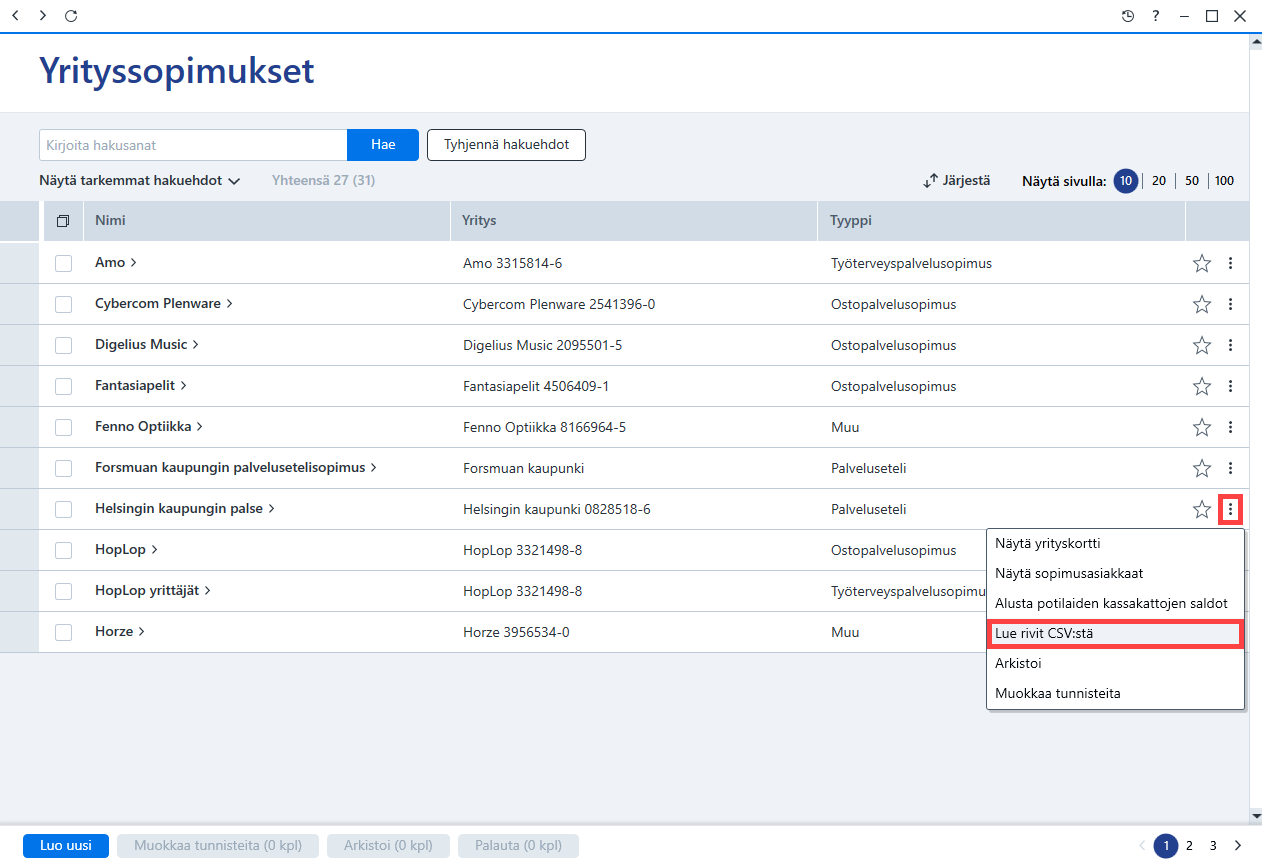Mark Amo contract as favorite star

[1202, 263]
